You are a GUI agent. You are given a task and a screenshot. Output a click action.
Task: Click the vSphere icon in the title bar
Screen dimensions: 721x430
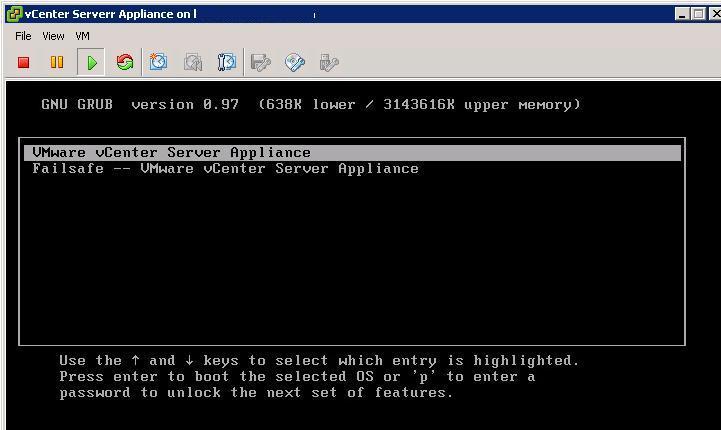14,14
